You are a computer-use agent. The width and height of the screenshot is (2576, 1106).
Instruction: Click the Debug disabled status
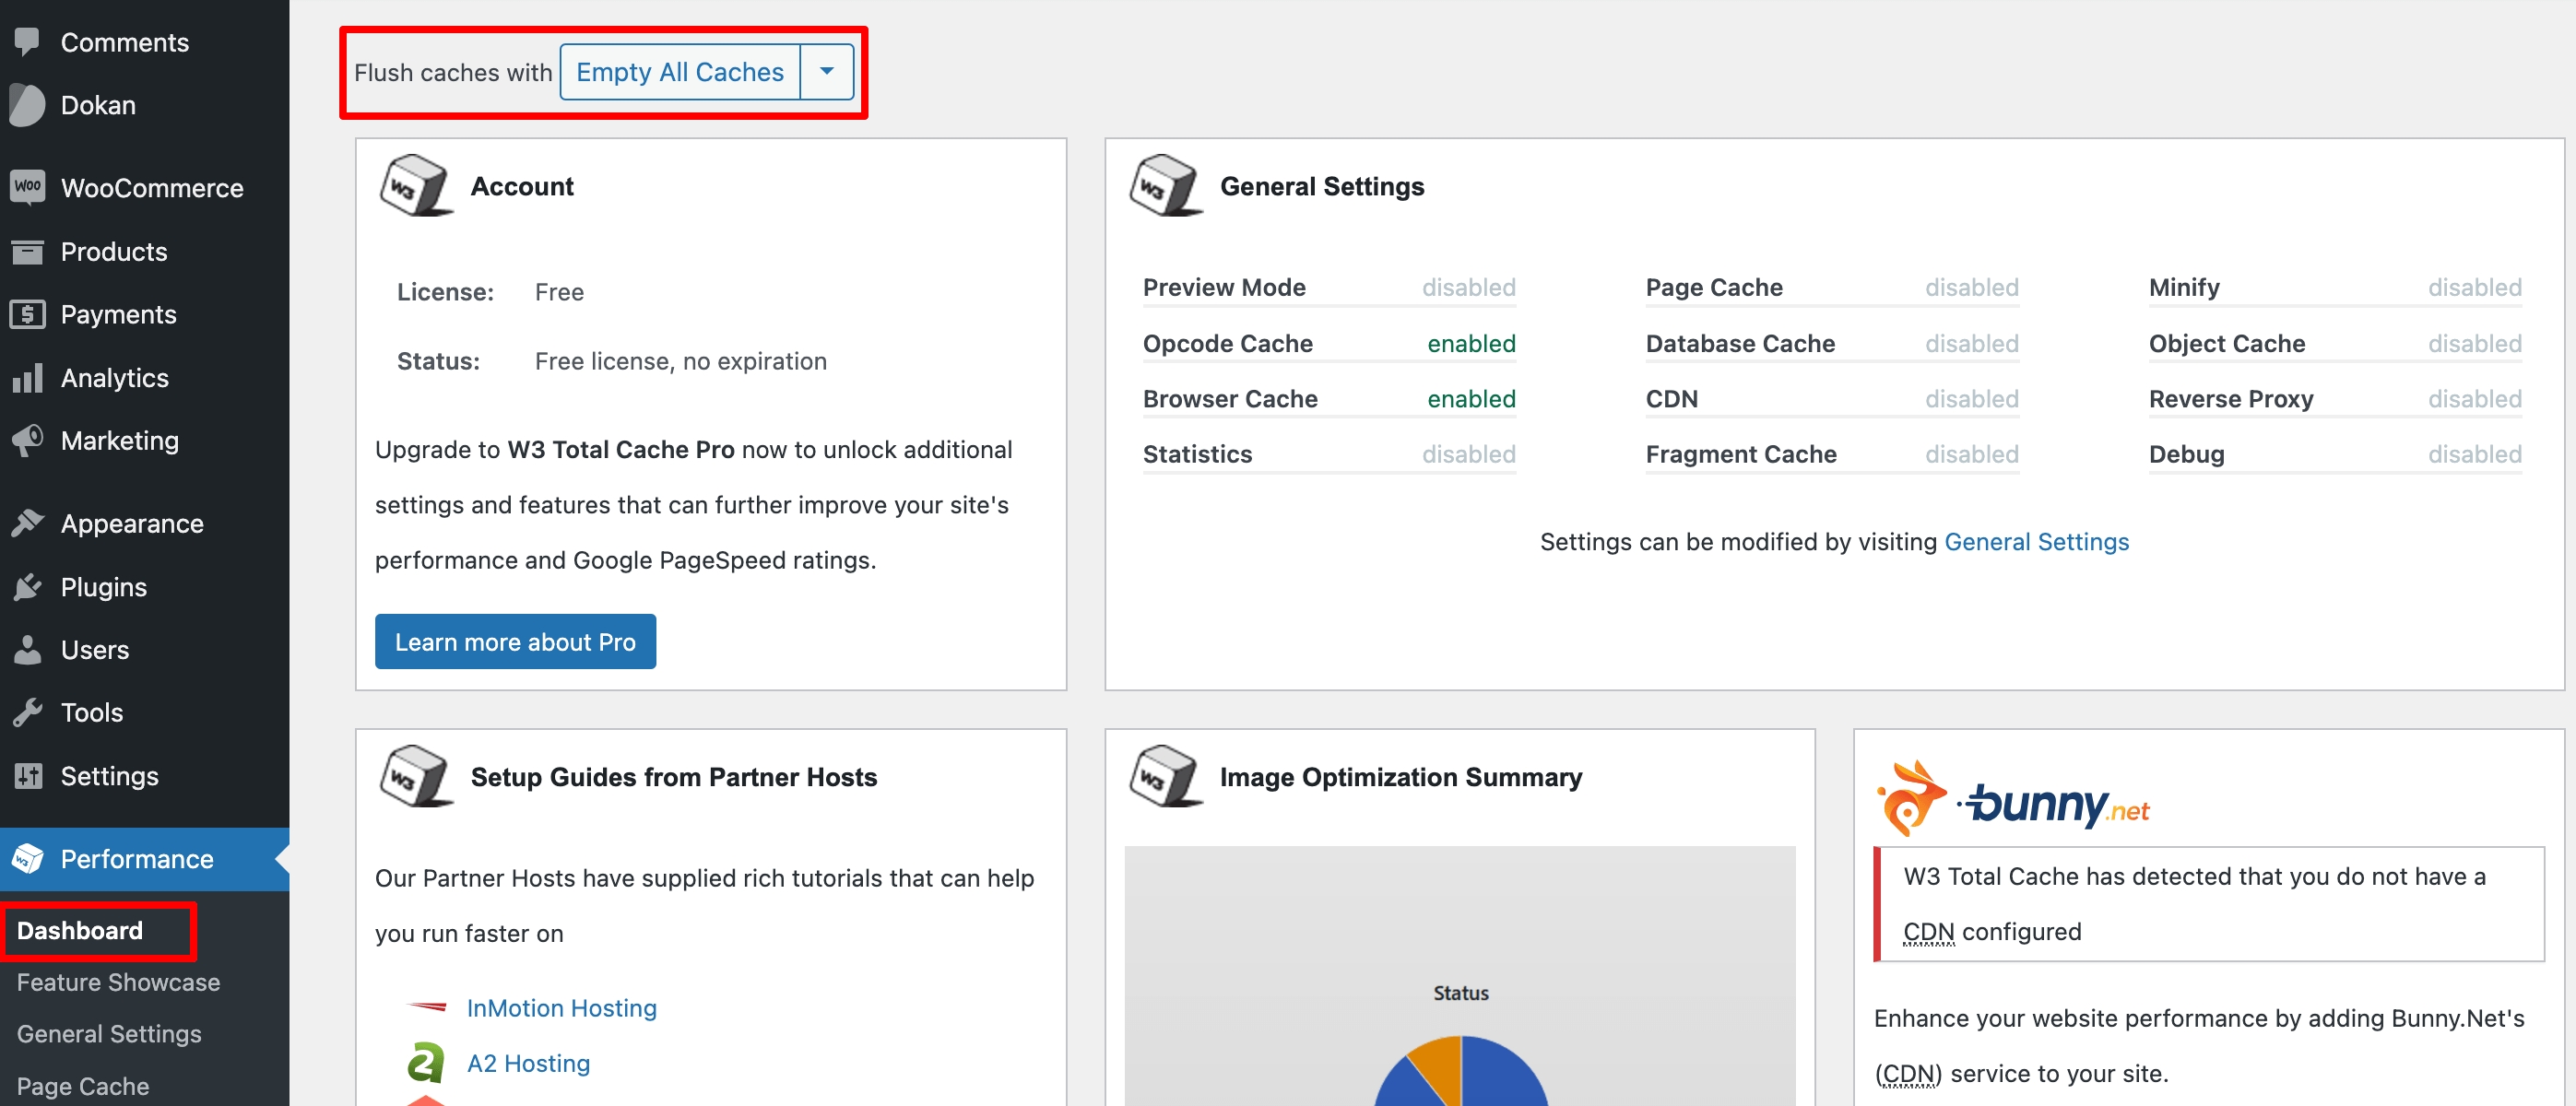pos(2475,454)
